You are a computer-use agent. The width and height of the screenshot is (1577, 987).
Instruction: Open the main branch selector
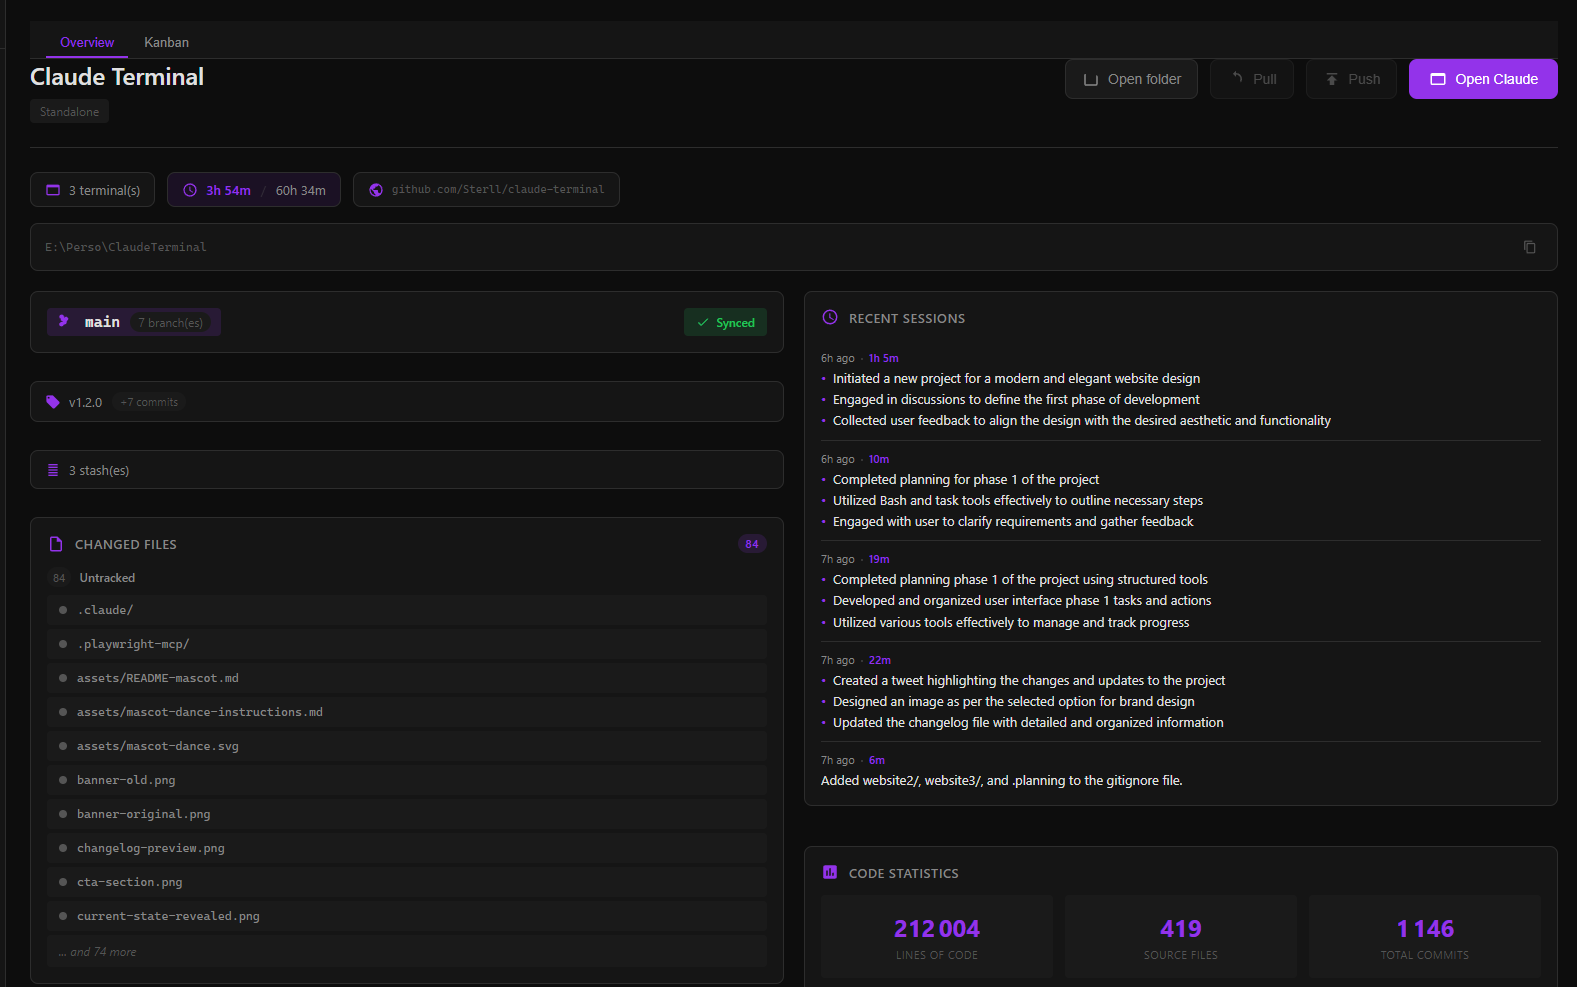(134, 322)
